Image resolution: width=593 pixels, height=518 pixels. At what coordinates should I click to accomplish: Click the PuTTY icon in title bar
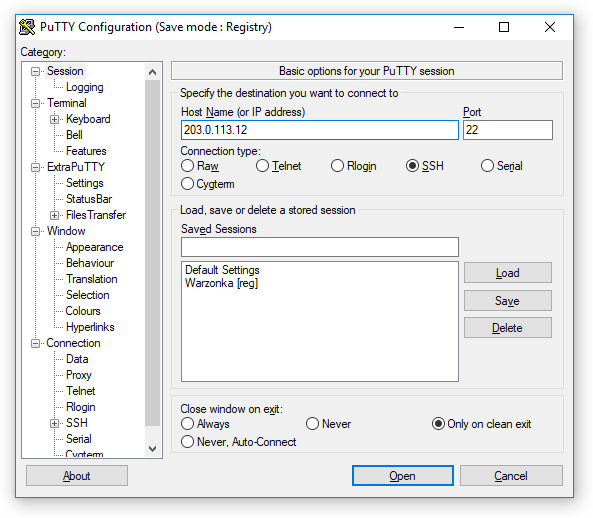[27, 27]
